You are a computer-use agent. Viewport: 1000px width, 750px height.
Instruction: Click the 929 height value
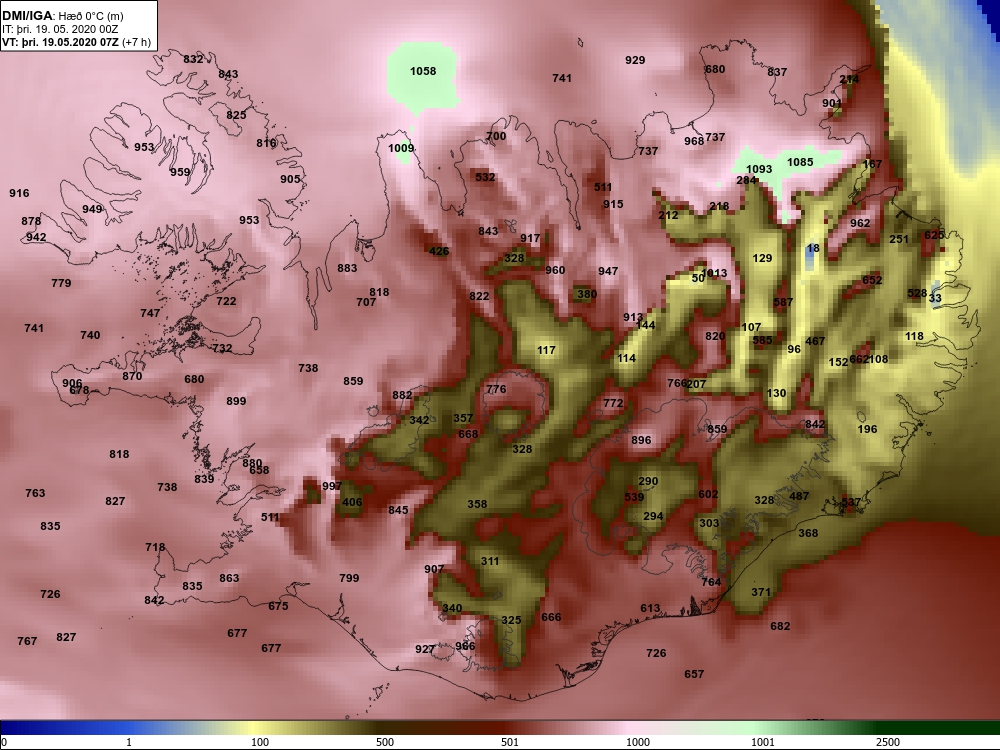point(635,60)
